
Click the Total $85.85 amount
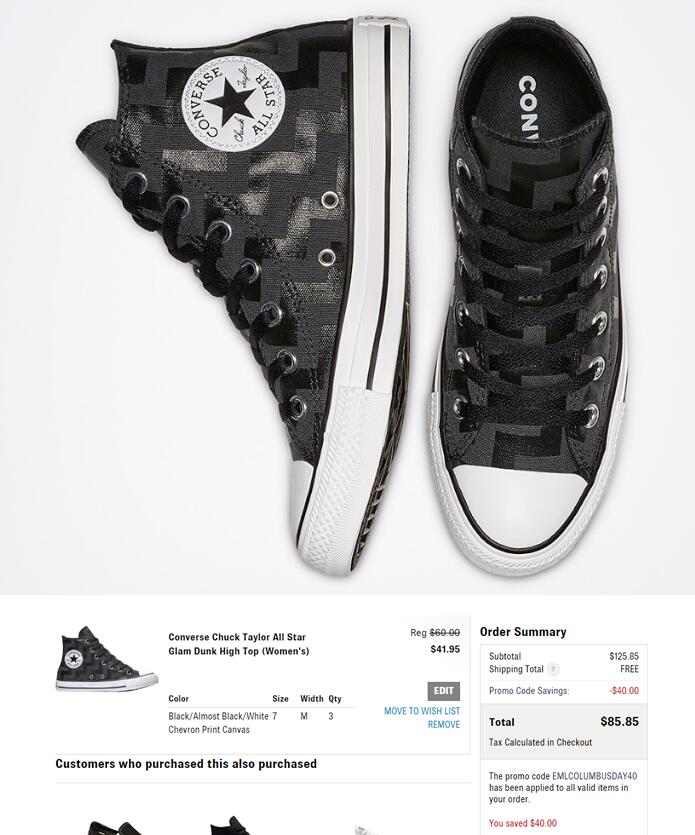coord(619,722)
